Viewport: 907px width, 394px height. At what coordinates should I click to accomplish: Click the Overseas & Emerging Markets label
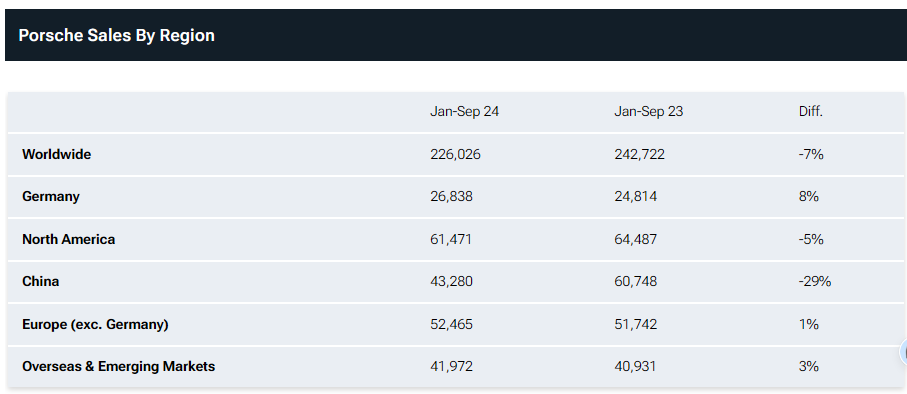tap(119, 366)
